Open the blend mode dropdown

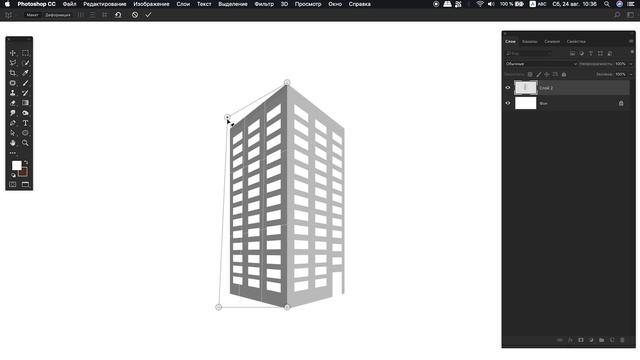pos(541,64)
